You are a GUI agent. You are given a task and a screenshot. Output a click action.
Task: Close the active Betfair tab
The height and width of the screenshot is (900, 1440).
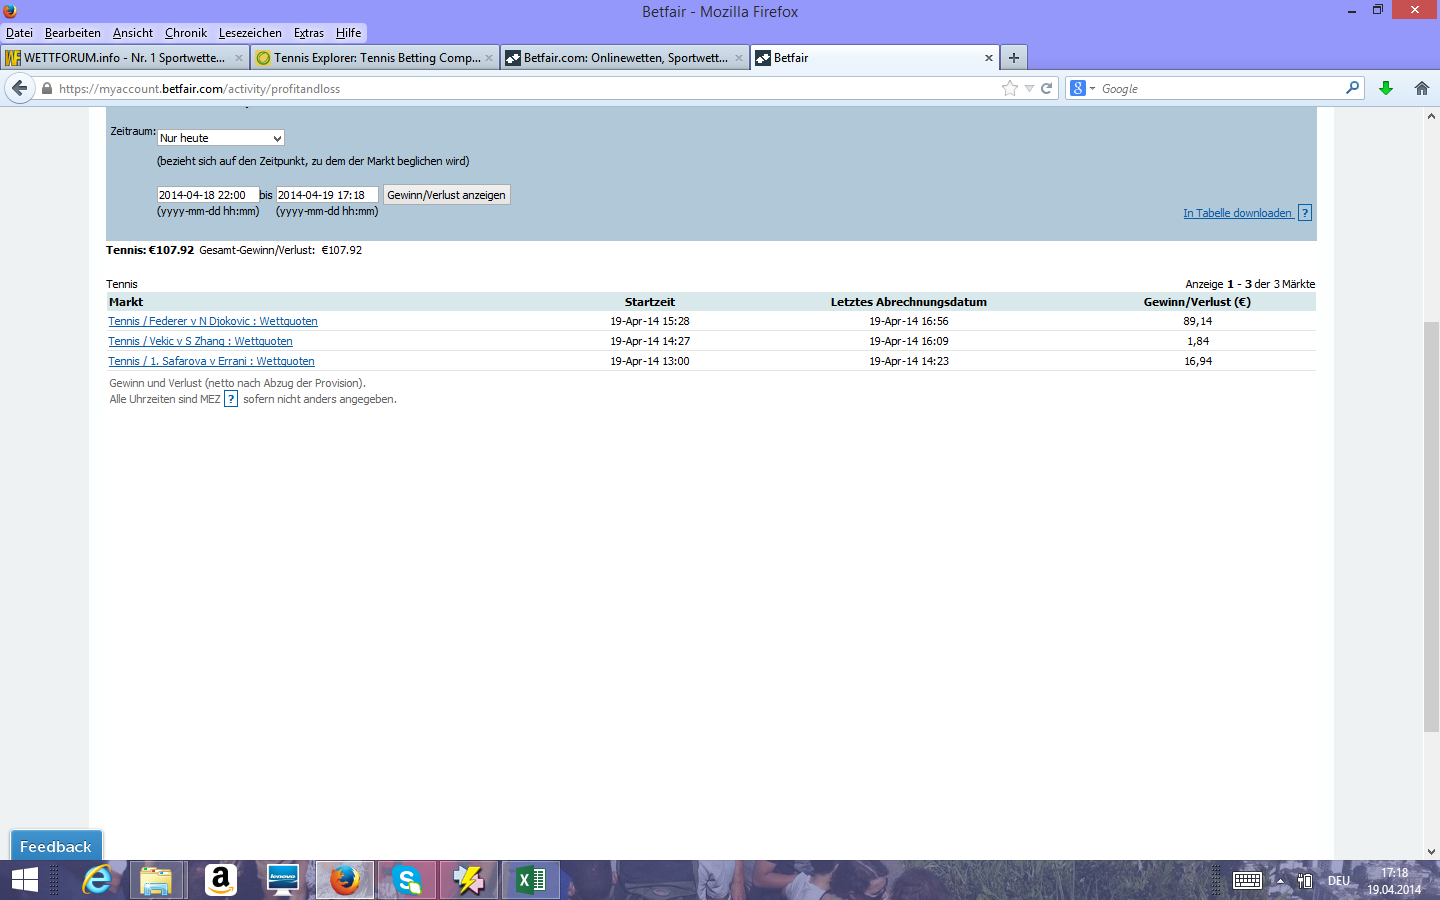coord(989,58)
